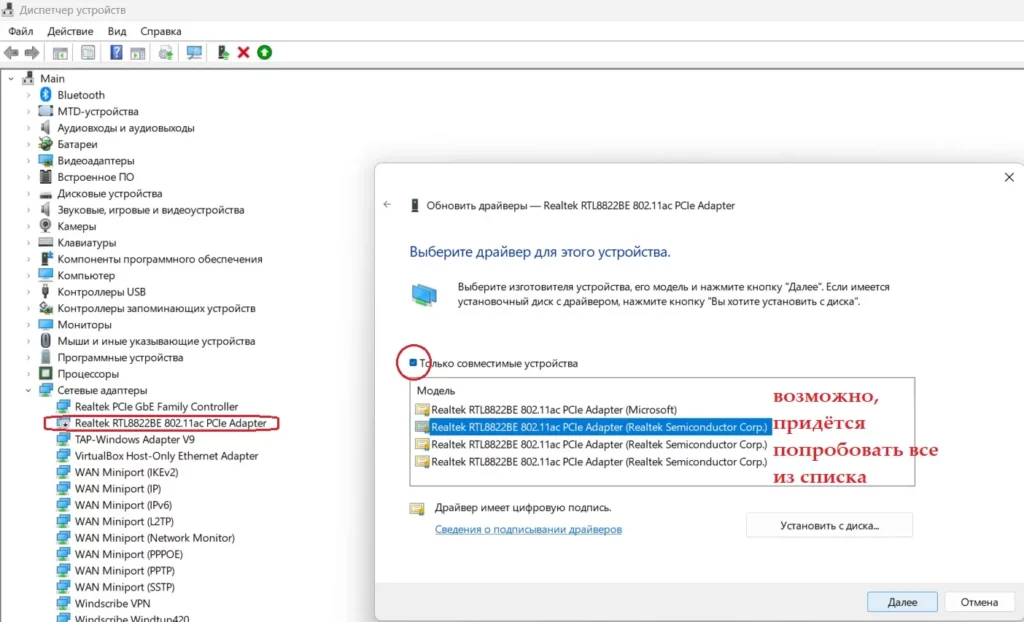Click the Bluetooth icon in the device tree
The height and width of the screenshot is (622, 1024).
[x=45, y=95]
